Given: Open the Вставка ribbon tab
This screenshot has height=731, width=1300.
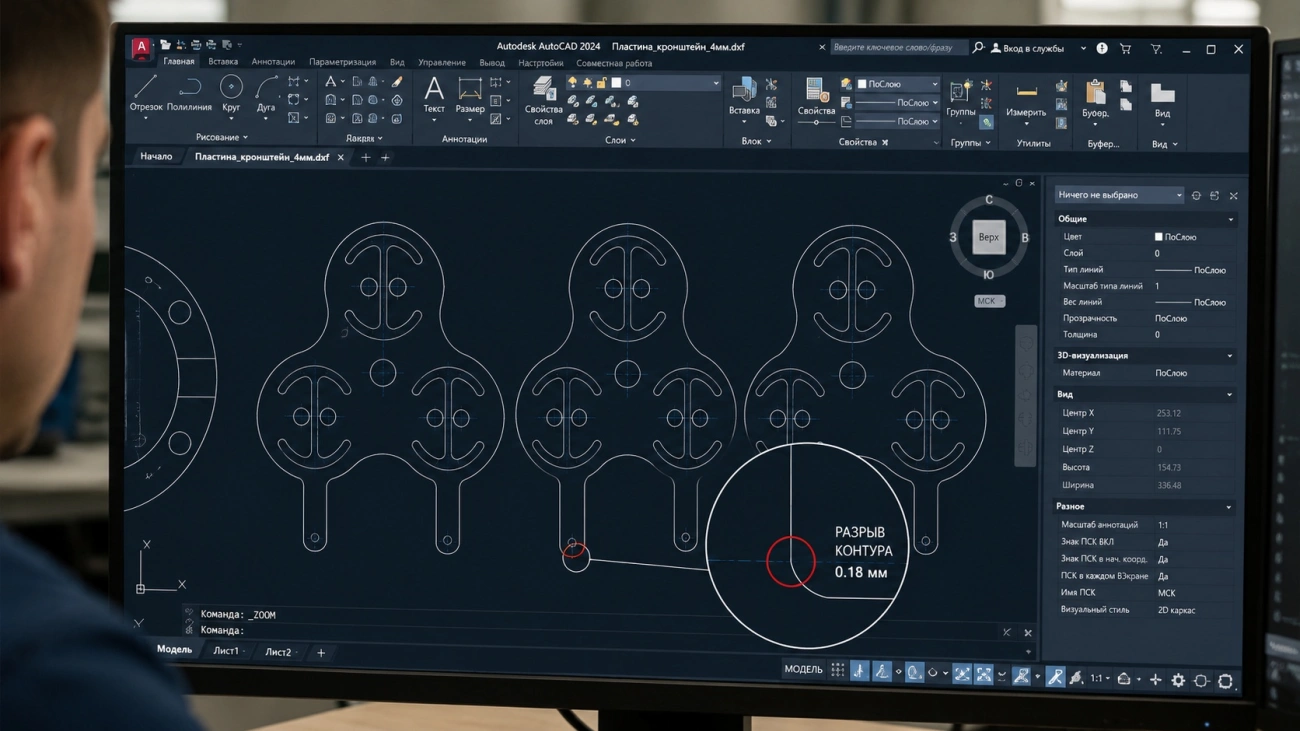Looking at the screenshot, I should tap(223, 62).
